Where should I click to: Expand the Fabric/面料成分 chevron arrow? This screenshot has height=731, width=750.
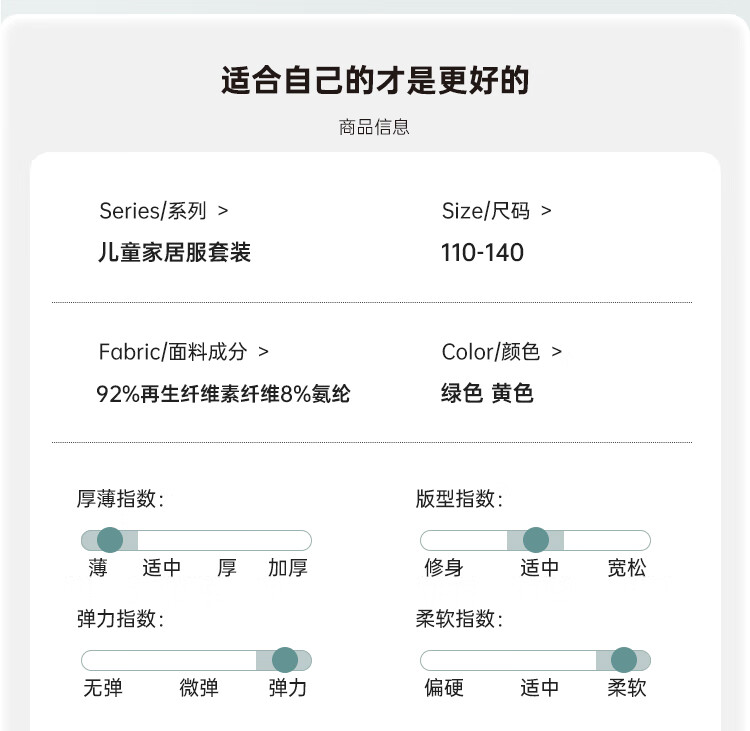click(x=263, y=352)
